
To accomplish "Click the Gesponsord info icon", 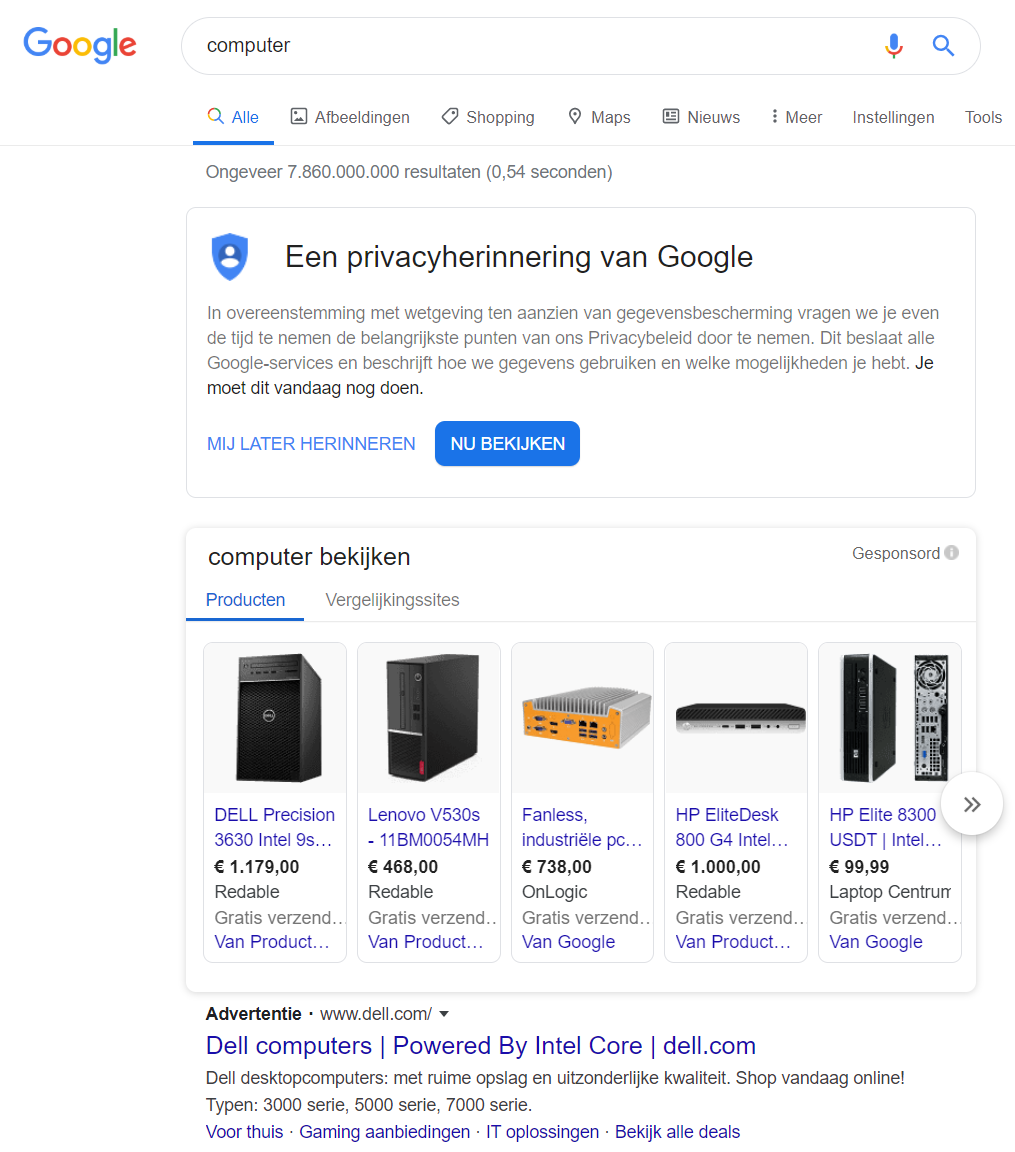I will (951, 553).
